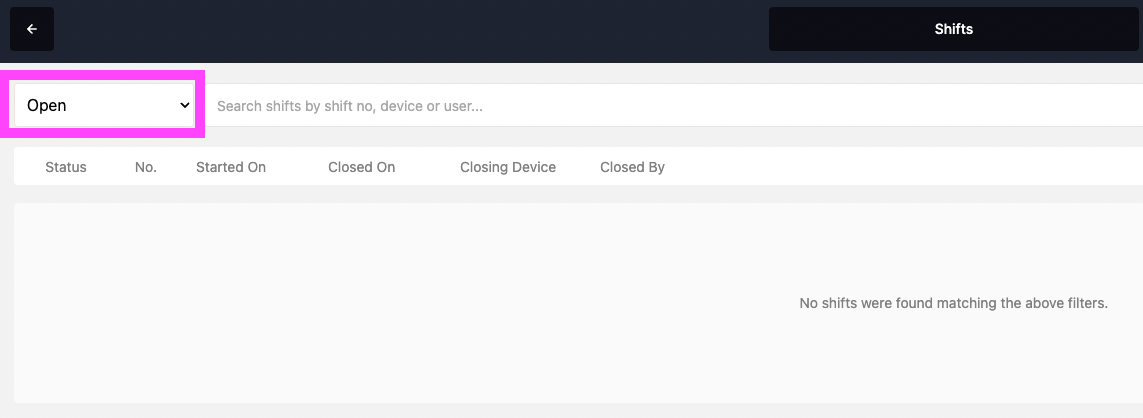
Task: Click the empty shifts results panel
Action: coord(400,300)
